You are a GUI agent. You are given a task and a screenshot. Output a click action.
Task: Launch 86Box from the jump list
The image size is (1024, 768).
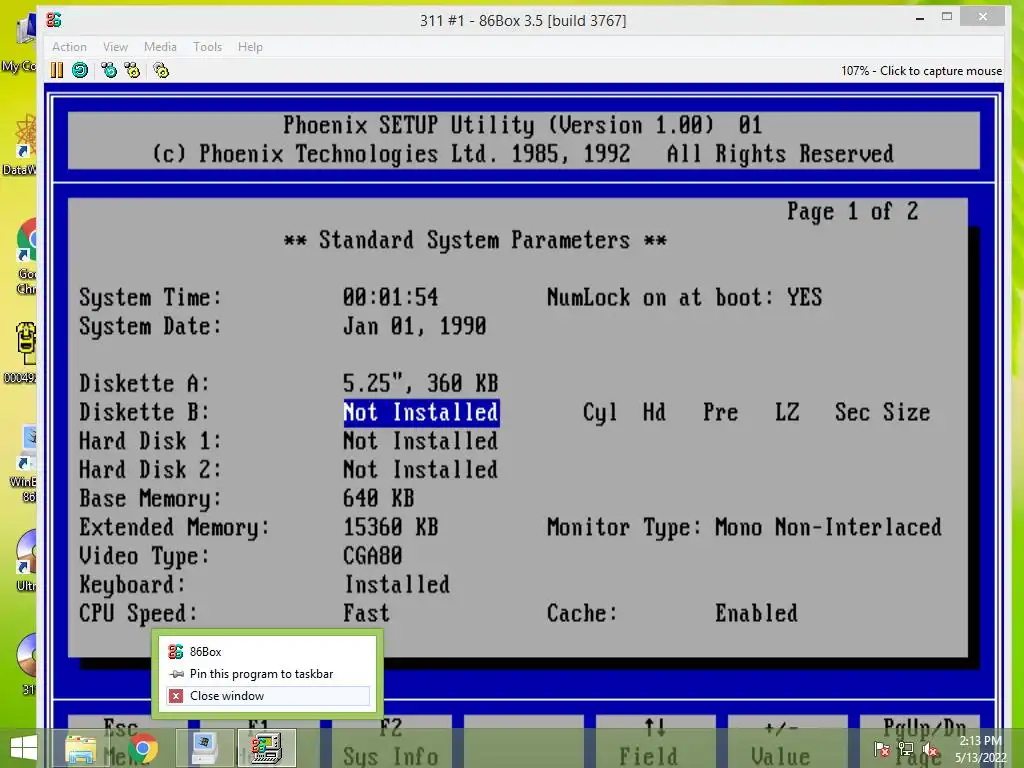click(x=267, y=652)
